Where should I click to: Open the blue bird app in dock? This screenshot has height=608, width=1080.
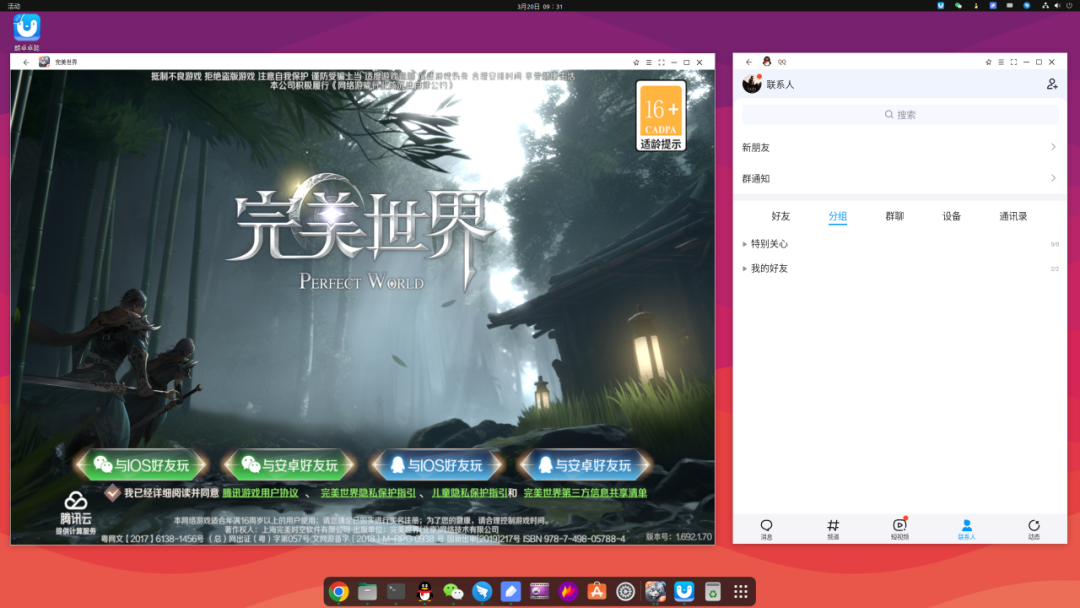pyautogui.click(x=482, y=591)
